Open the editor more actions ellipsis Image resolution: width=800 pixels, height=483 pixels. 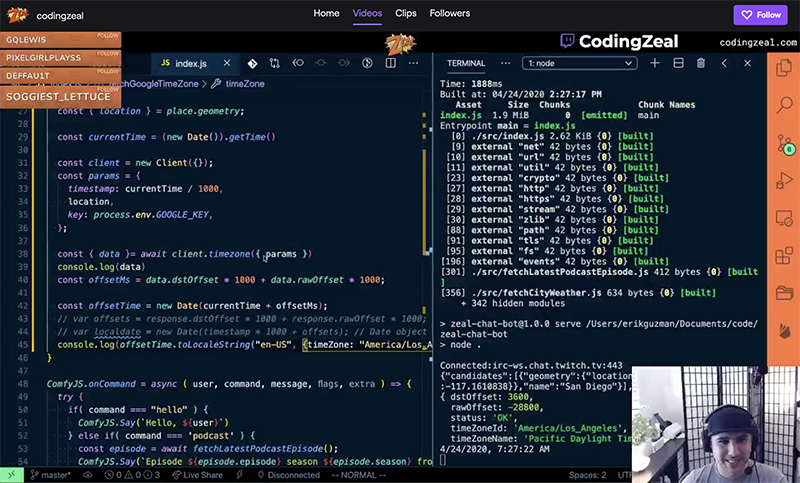413,63
